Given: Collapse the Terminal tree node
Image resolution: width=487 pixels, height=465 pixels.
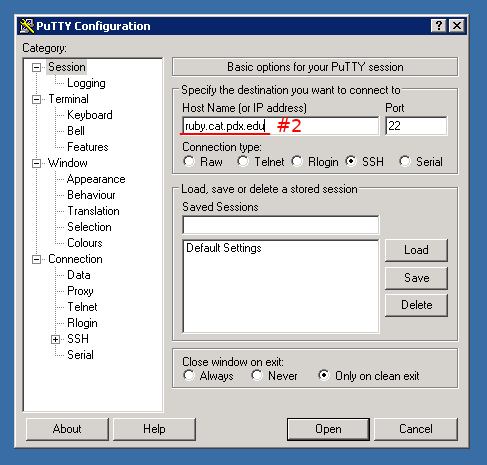Looking at the screenshot, I should (x=36, y=99).
